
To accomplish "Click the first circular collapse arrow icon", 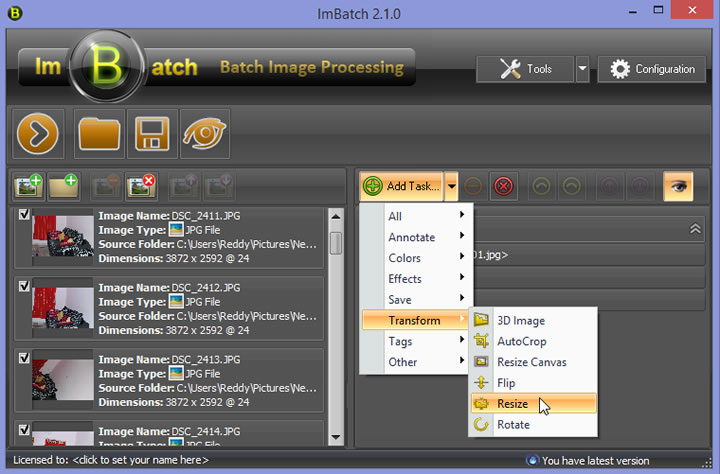I will (541, 186).
